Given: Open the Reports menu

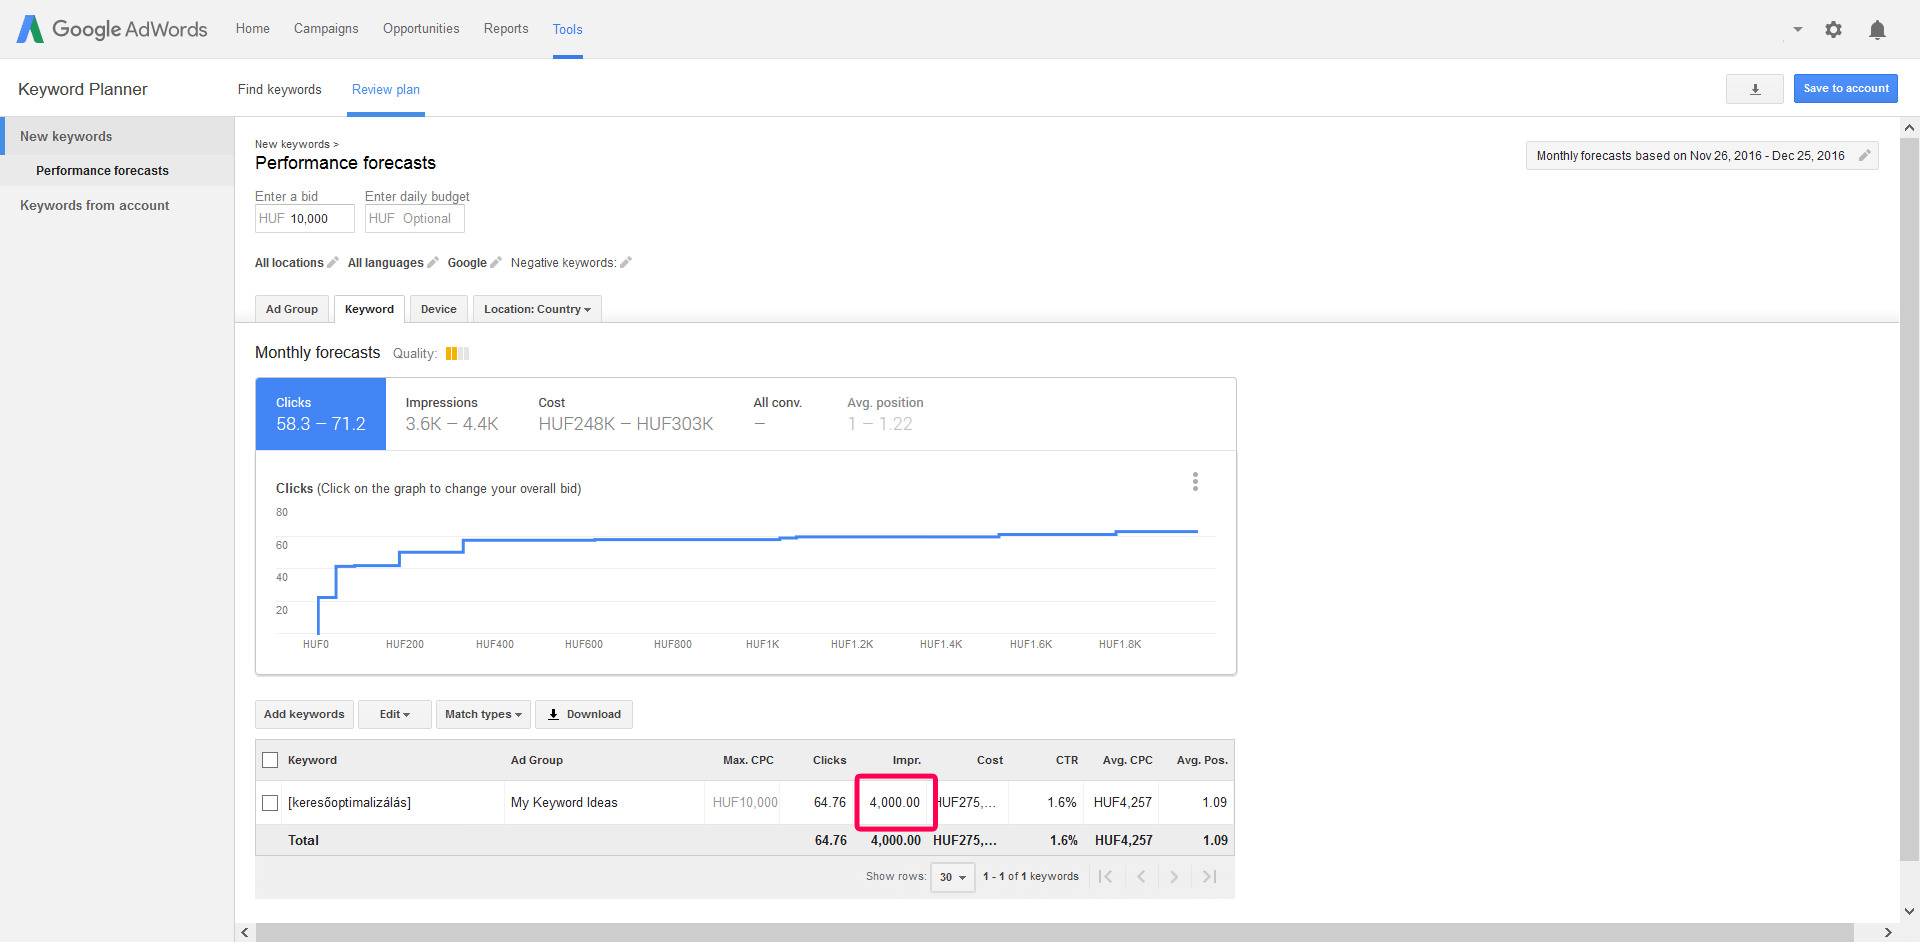Looking at the screenshot, I should tap(506, 28).
